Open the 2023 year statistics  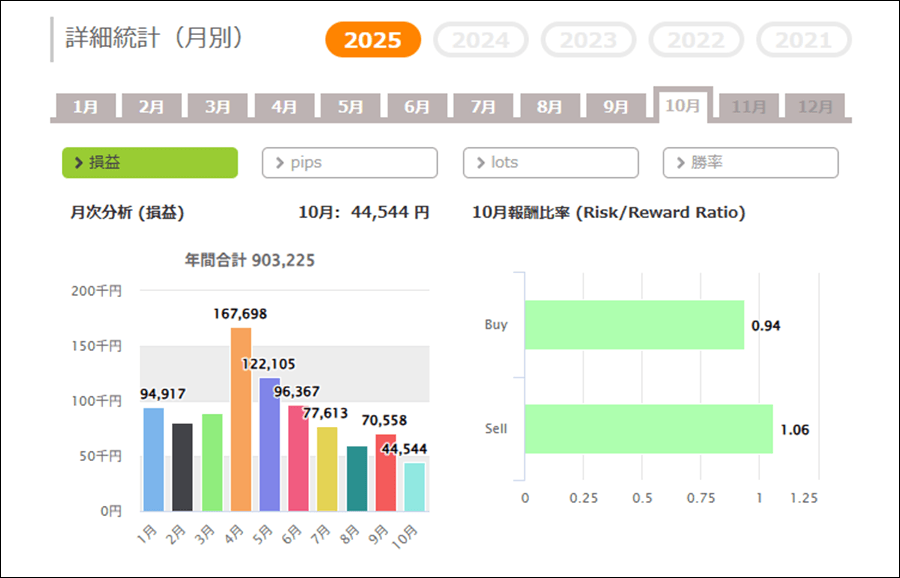point(588,40)
